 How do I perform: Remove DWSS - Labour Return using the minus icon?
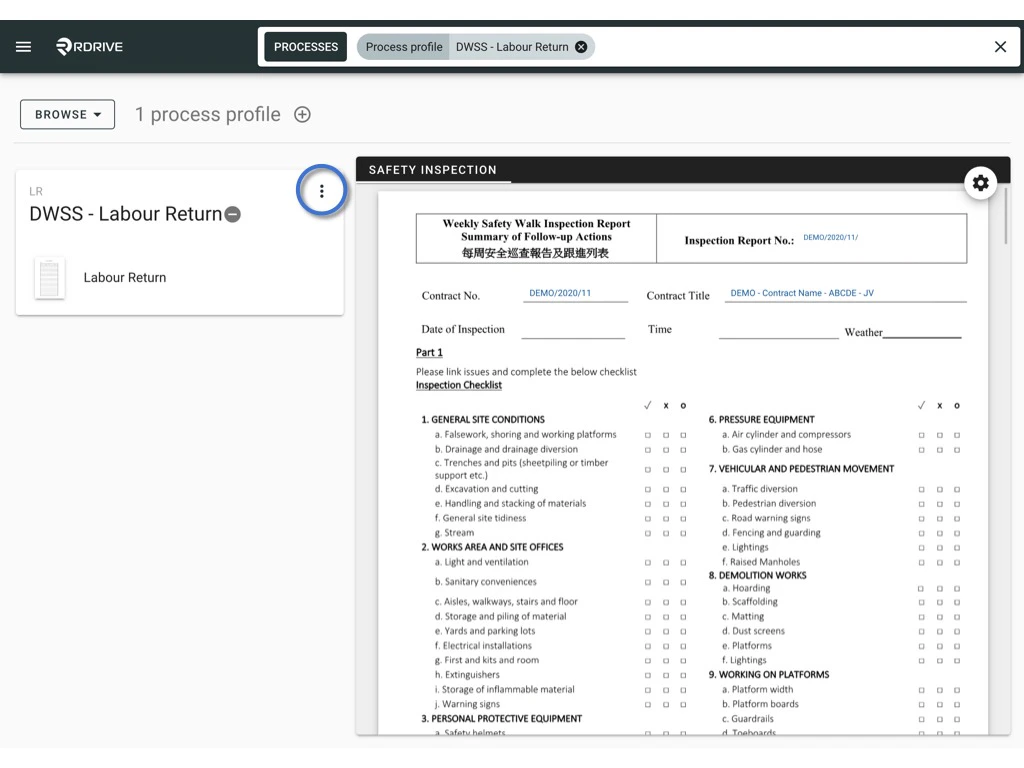tap(233, 213)
